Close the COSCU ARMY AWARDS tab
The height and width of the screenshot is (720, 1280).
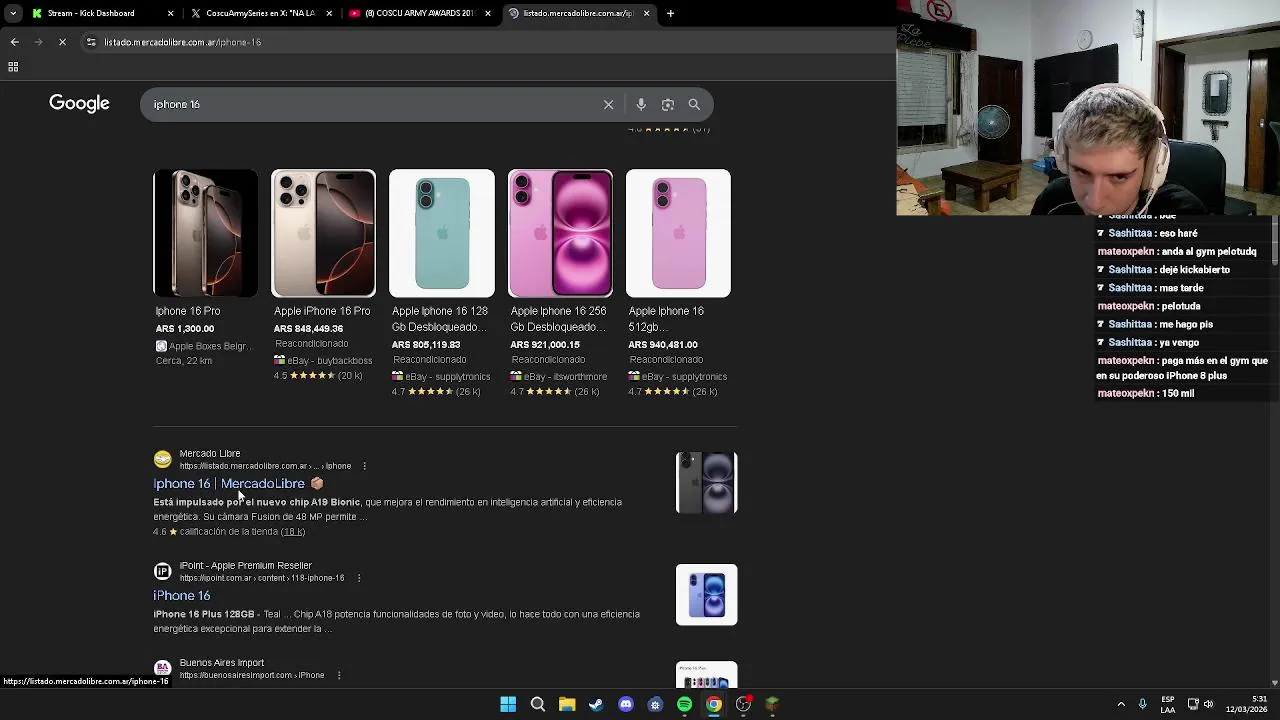pyautogui.click(x=488, y=13)
